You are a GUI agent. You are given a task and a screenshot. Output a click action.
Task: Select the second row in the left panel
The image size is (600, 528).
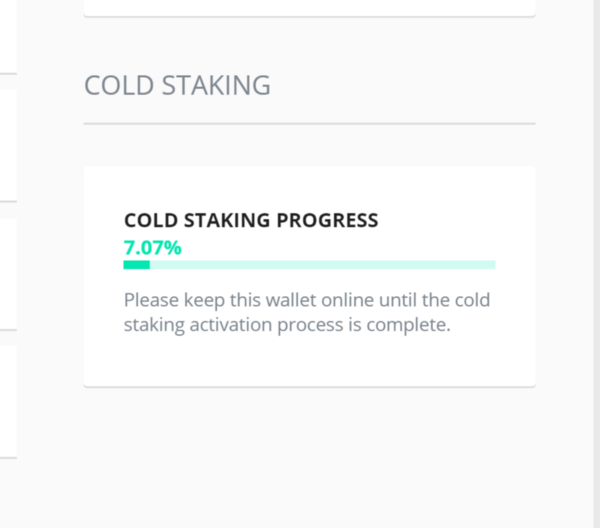tap(8, 145)
